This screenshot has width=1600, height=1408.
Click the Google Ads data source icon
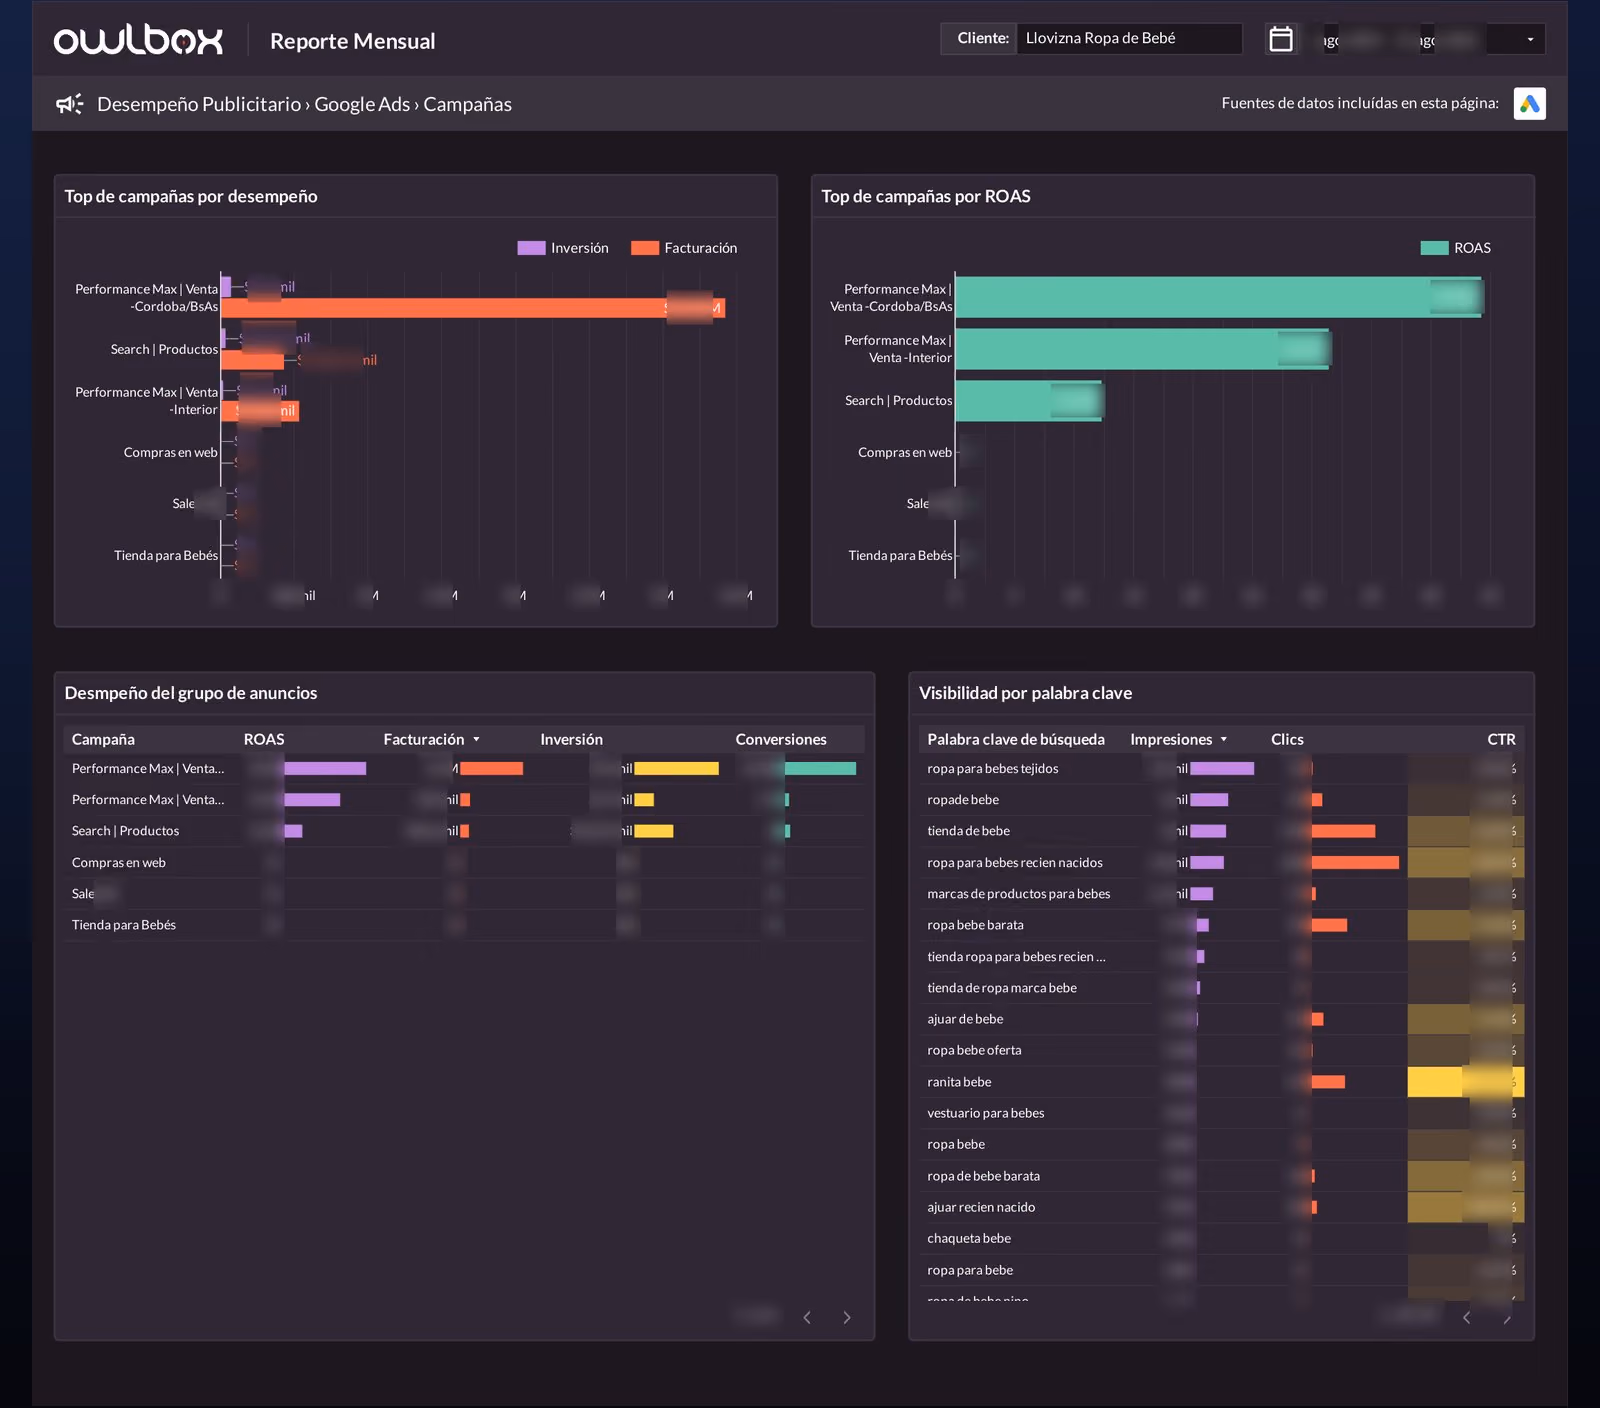point(1529,103)
